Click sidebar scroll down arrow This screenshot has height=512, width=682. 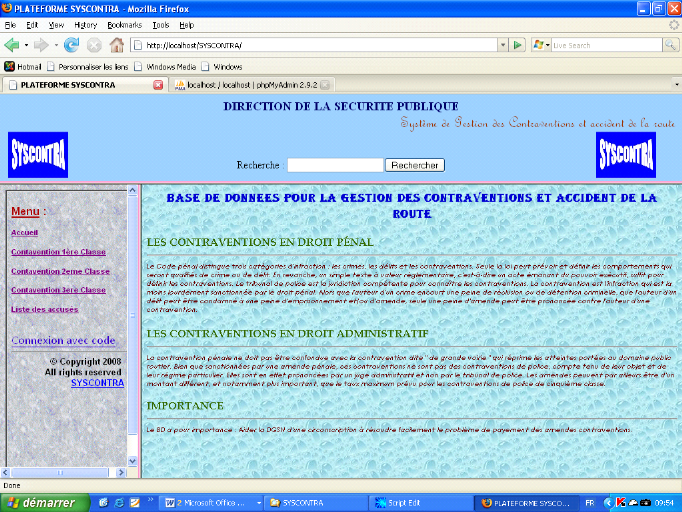[x=133, y=461]
